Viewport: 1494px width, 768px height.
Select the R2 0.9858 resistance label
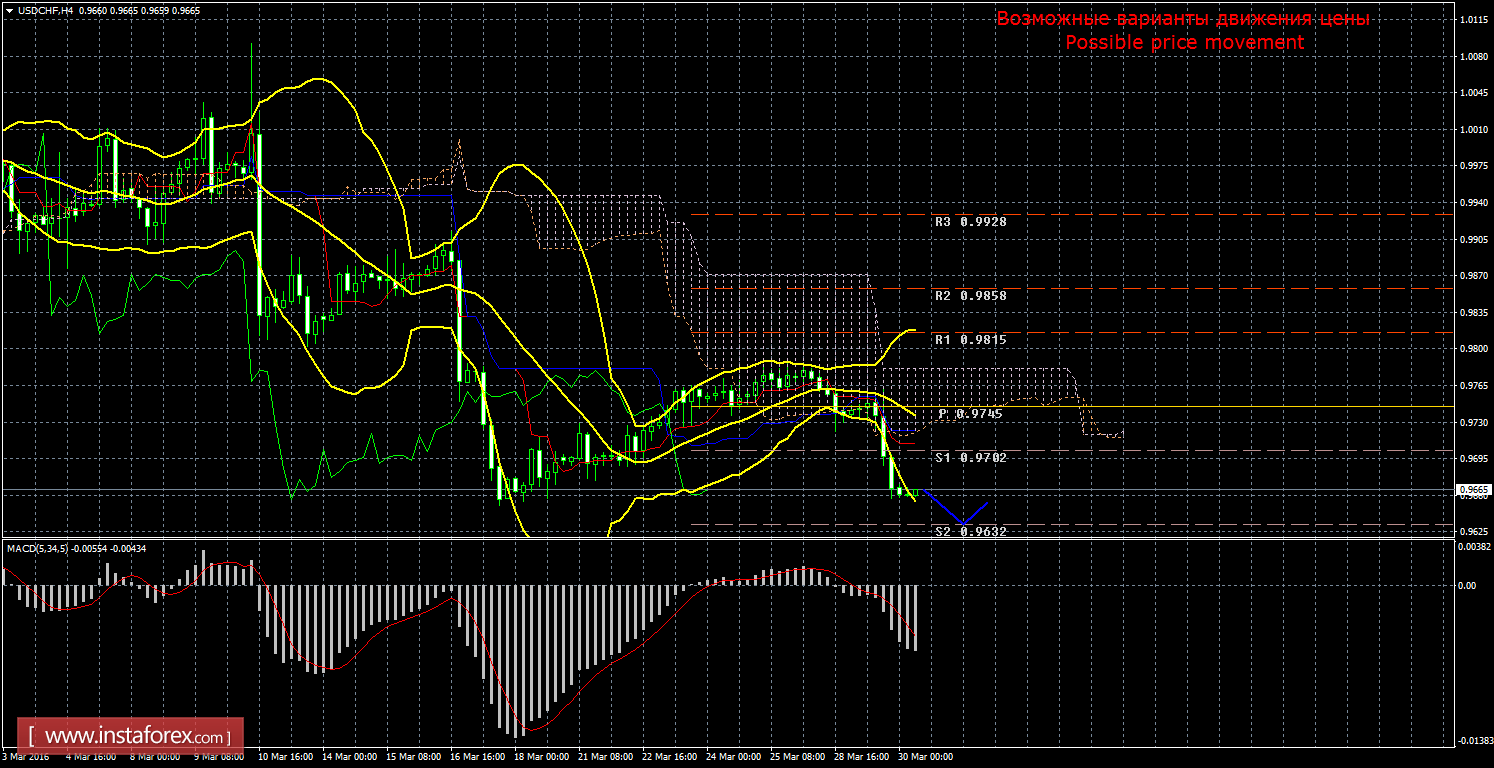(971, 296)
